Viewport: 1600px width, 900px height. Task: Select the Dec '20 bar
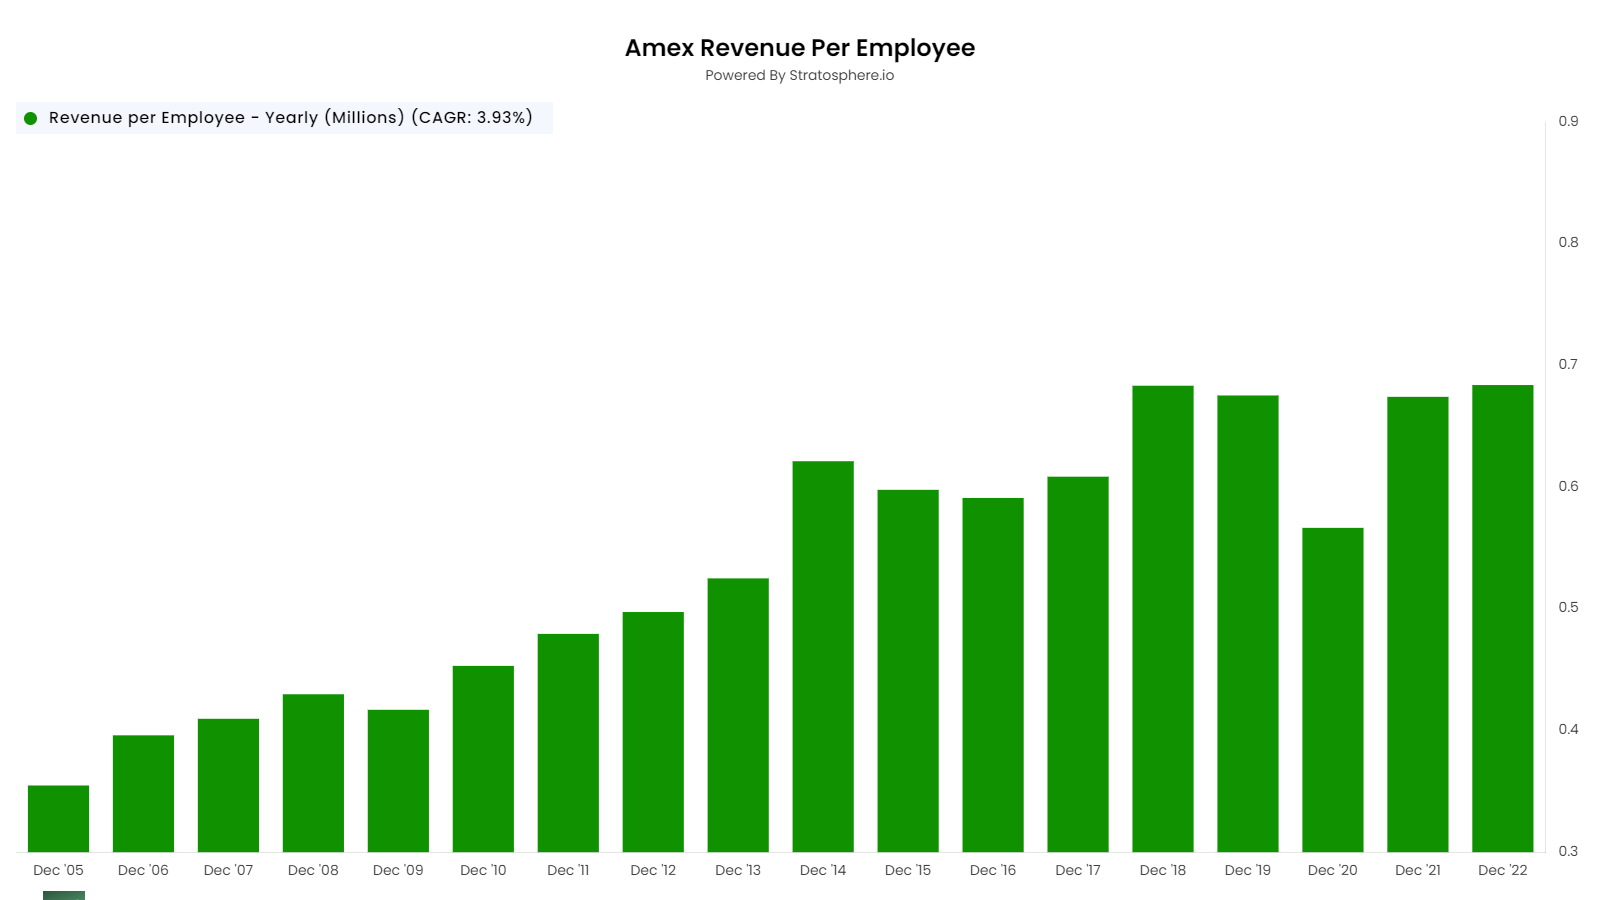click(1333, 690)
